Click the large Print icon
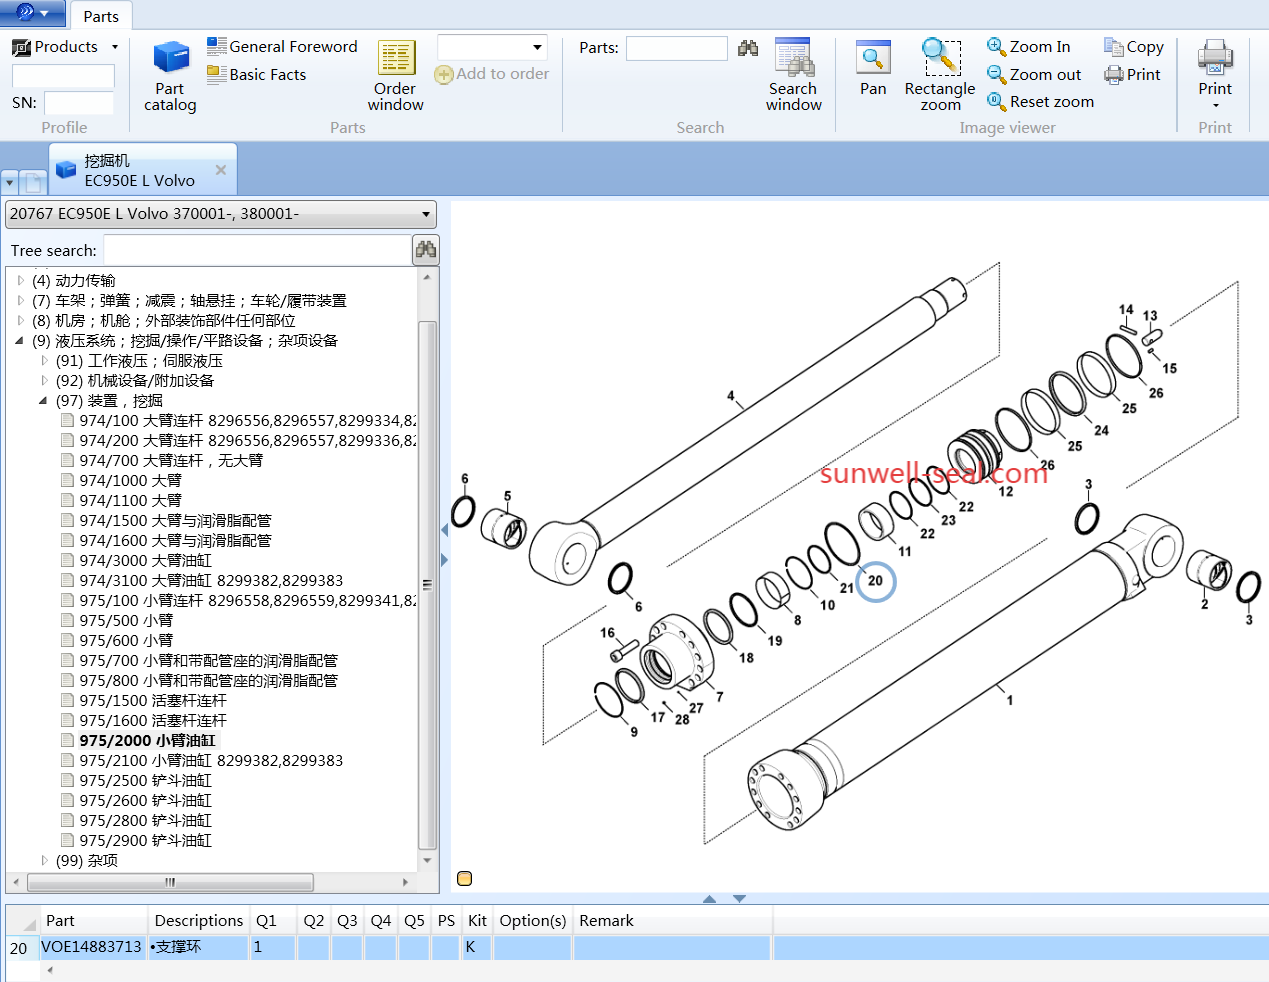Image resolution: width=1269 pixels, height=982 pixels. pyautogui.click(x=1215, y=68)
